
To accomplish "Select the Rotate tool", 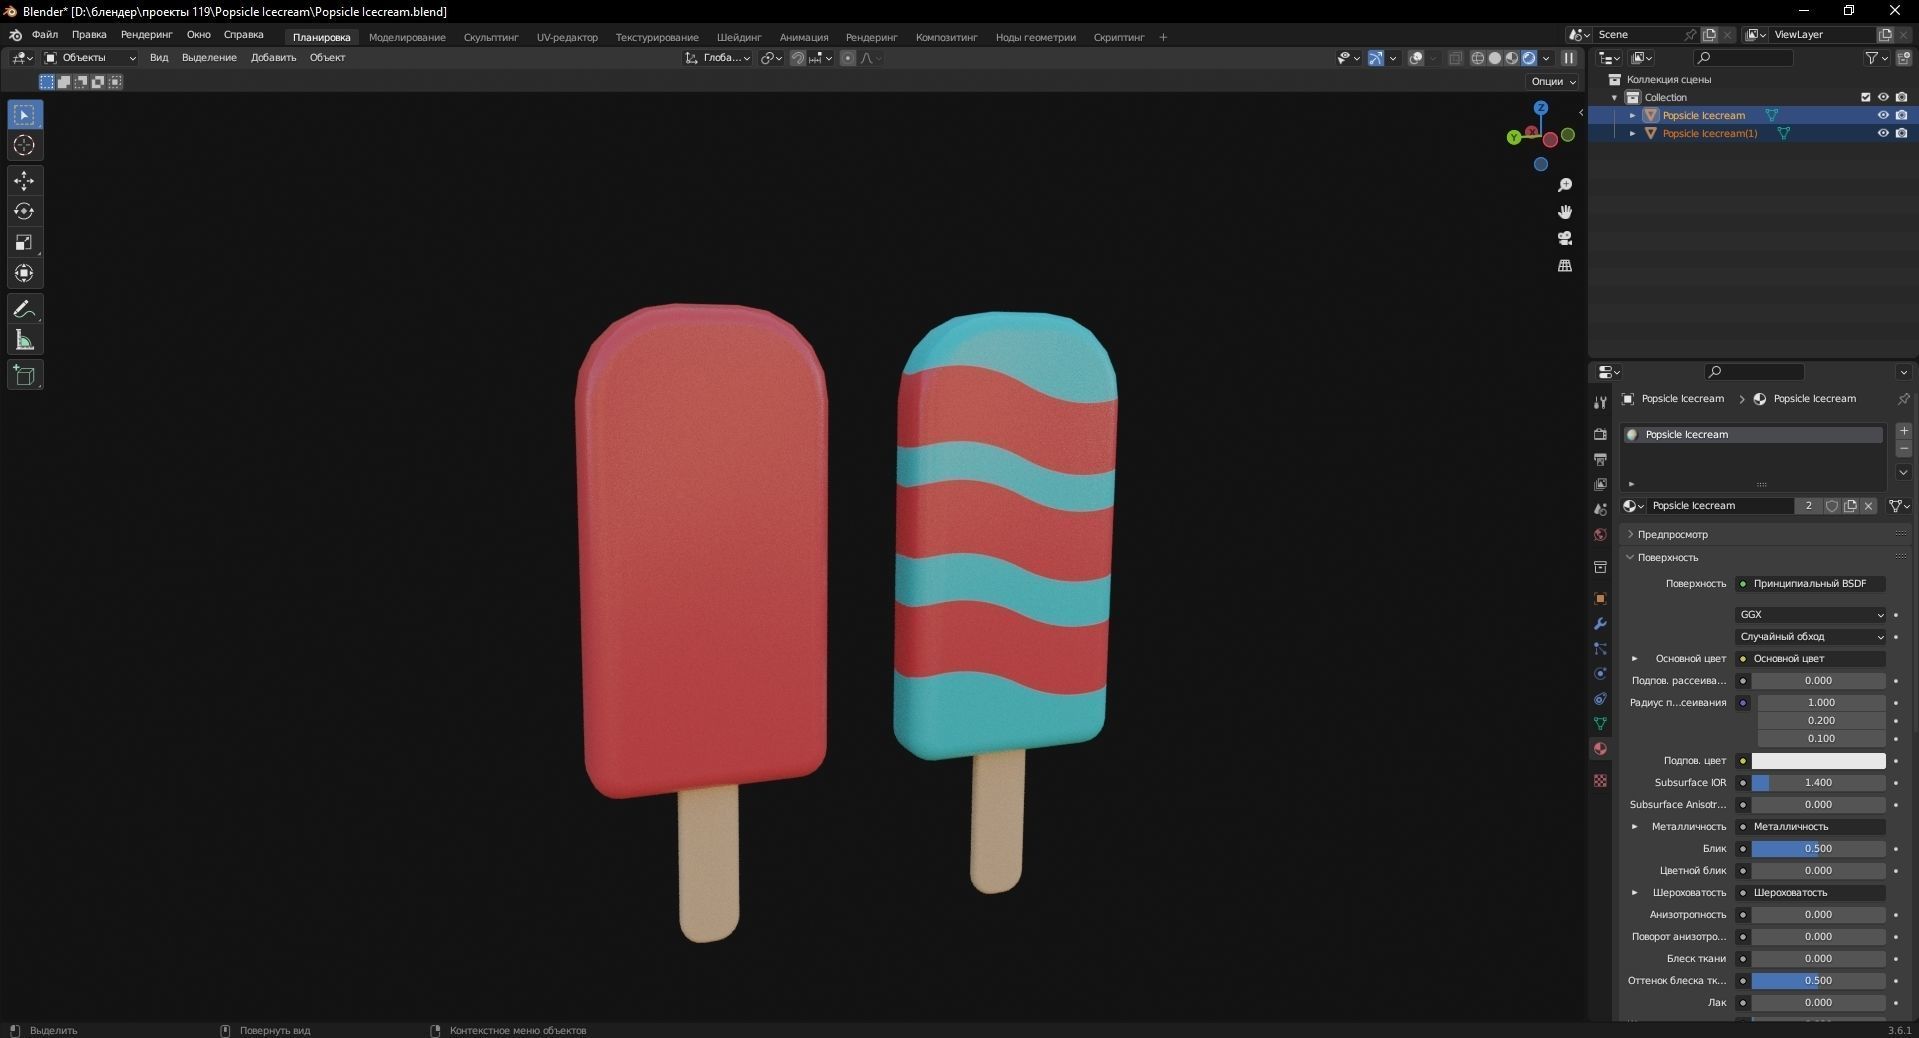I will click(x=23, y=211).
